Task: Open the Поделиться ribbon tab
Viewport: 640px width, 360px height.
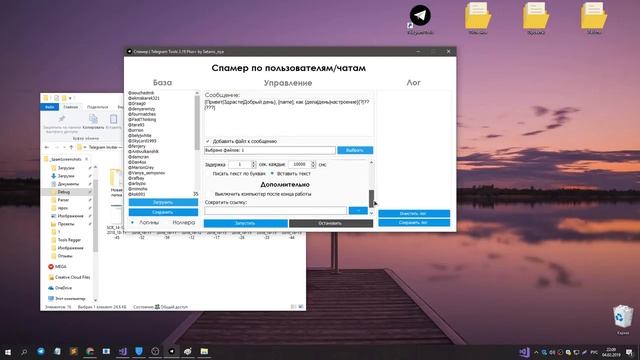Action: 97,107
